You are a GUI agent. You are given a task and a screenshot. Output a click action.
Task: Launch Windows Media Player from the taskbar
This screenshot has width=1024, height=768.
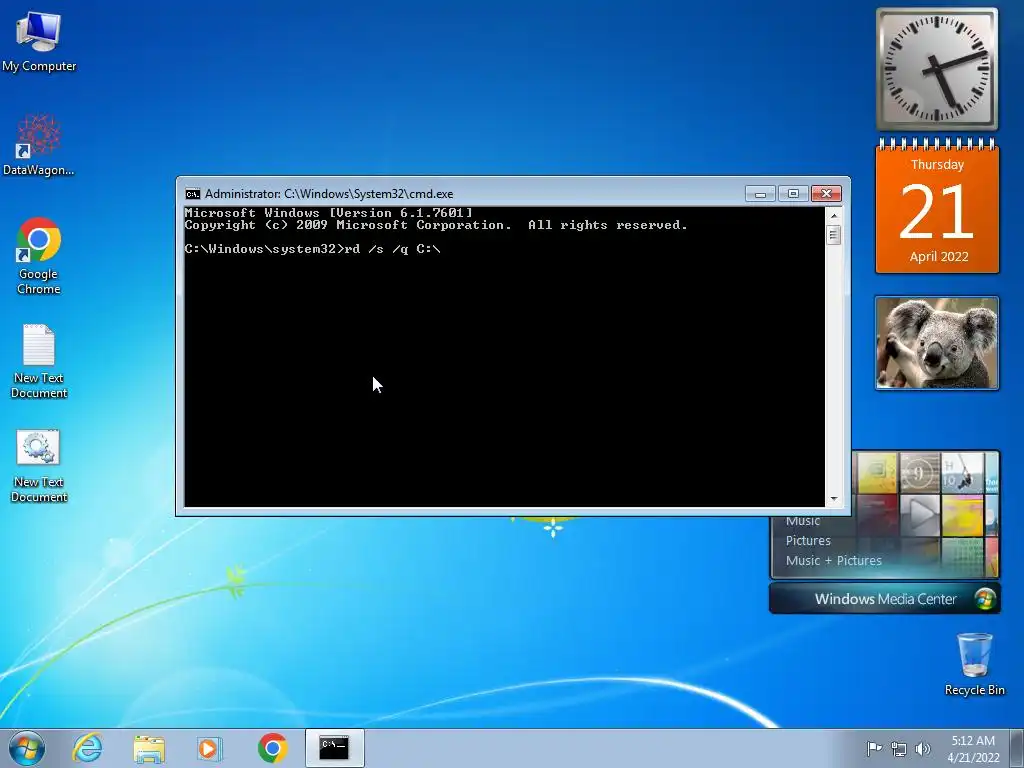pos(210,748)
